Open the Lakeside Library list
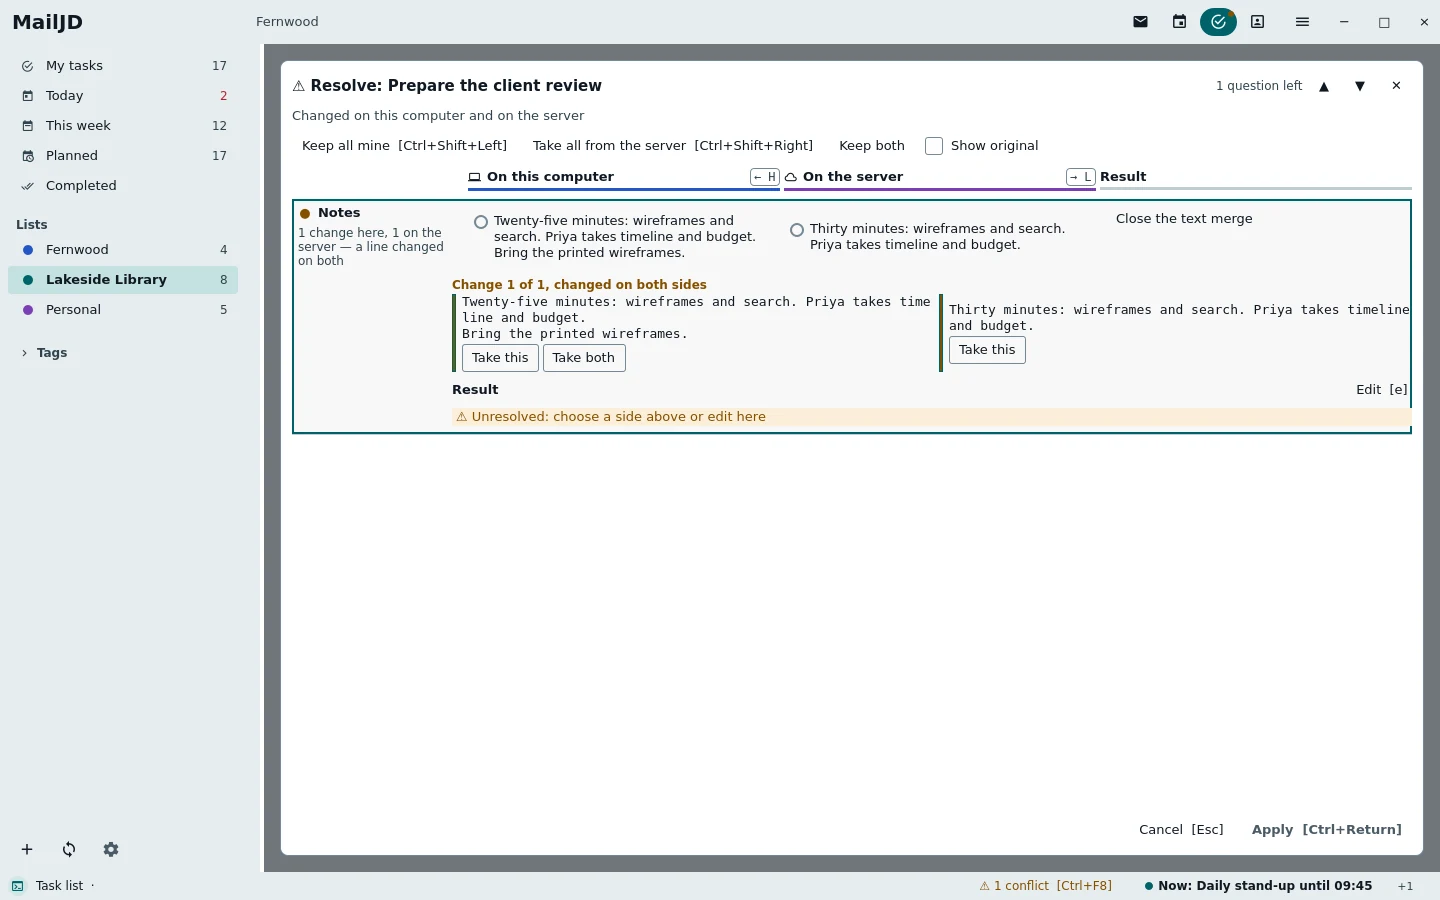Screen dimensions: 1440x900 124,280
